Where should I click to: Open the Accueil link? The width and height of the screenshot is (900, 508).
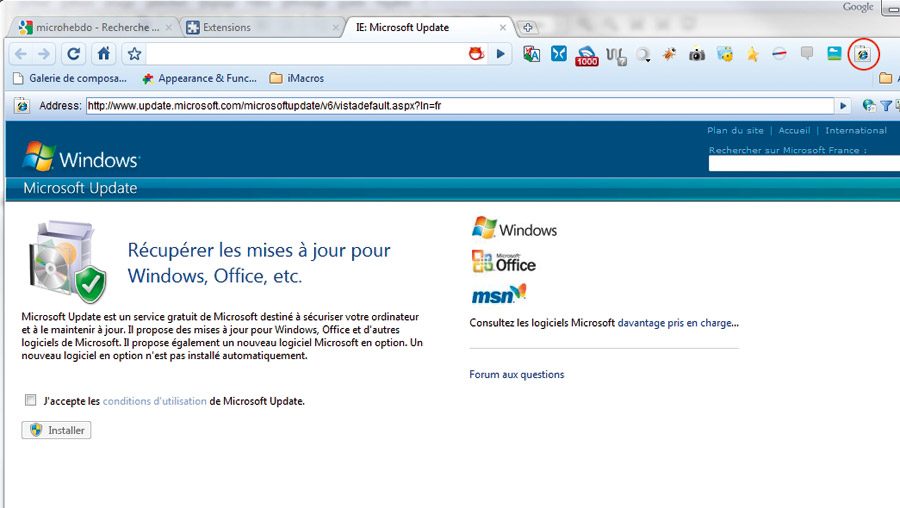coord(794,130)
